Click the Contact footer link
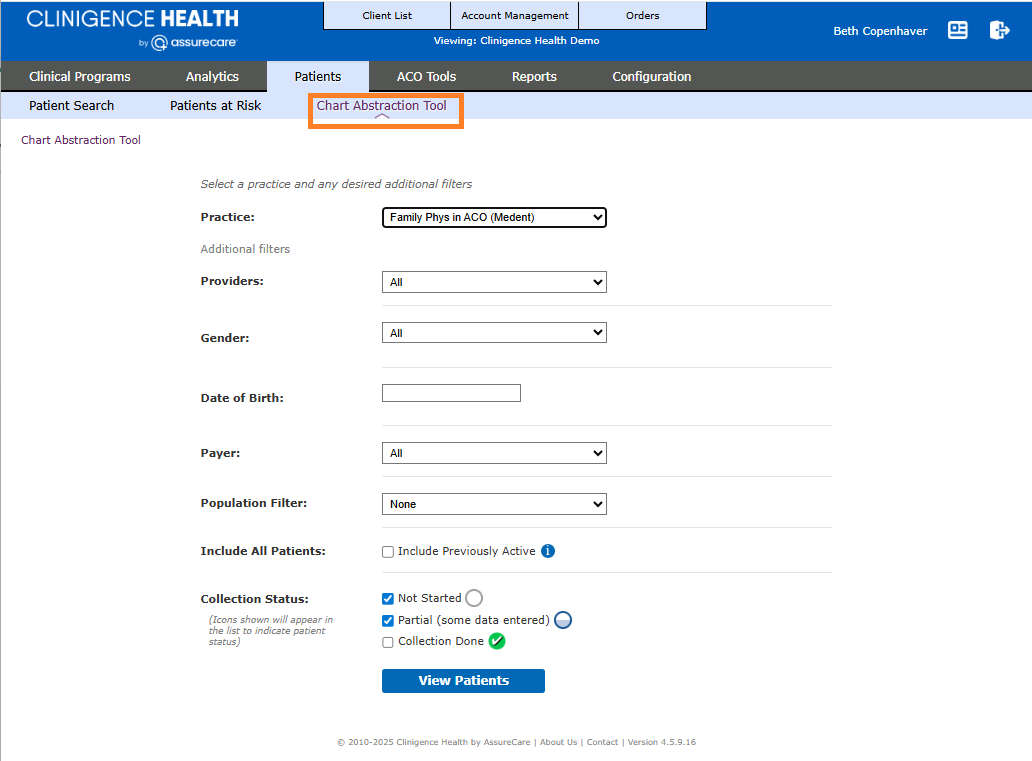Viewport: 1032px width, 761px height. [602, 742]
